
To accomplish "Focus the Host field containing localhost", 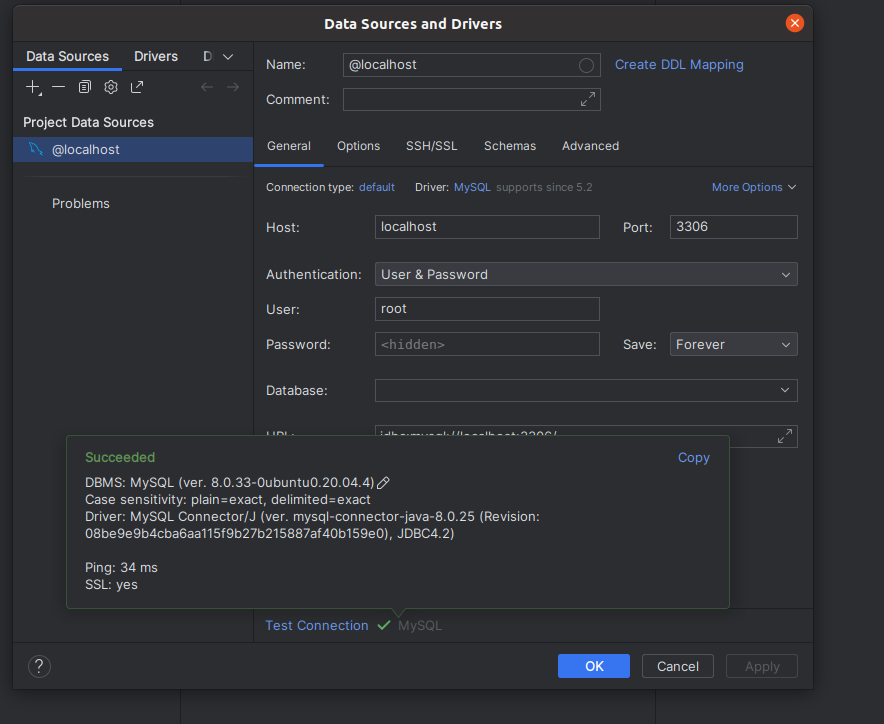I will [x=487, y=227].
